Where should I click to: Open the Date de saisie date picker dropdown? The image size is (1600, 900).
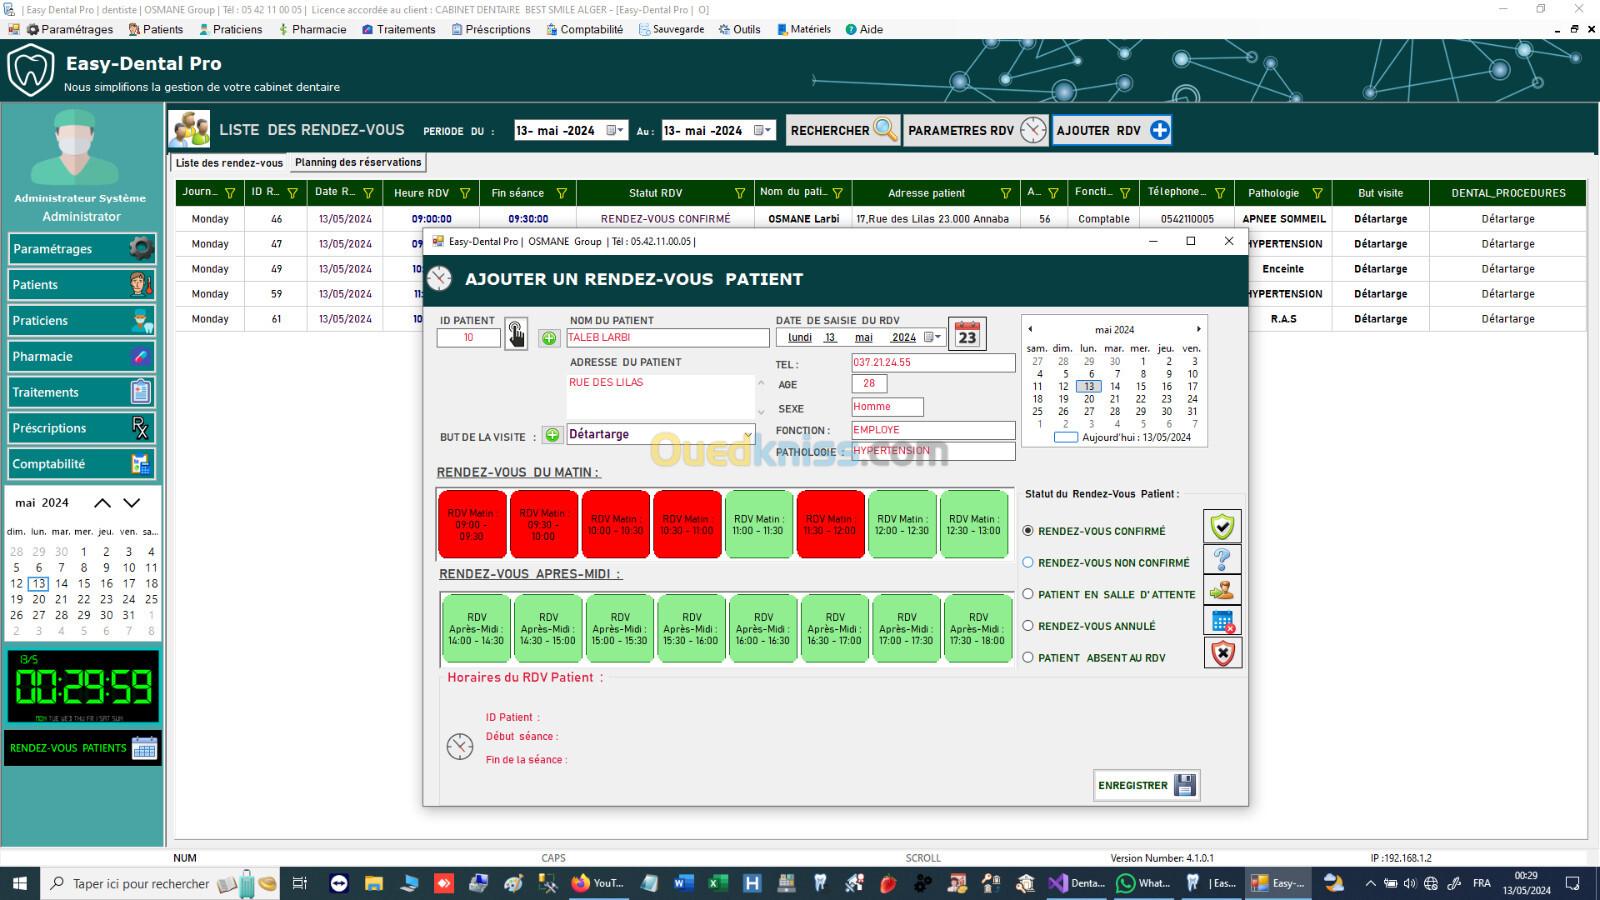click(932, 338)
